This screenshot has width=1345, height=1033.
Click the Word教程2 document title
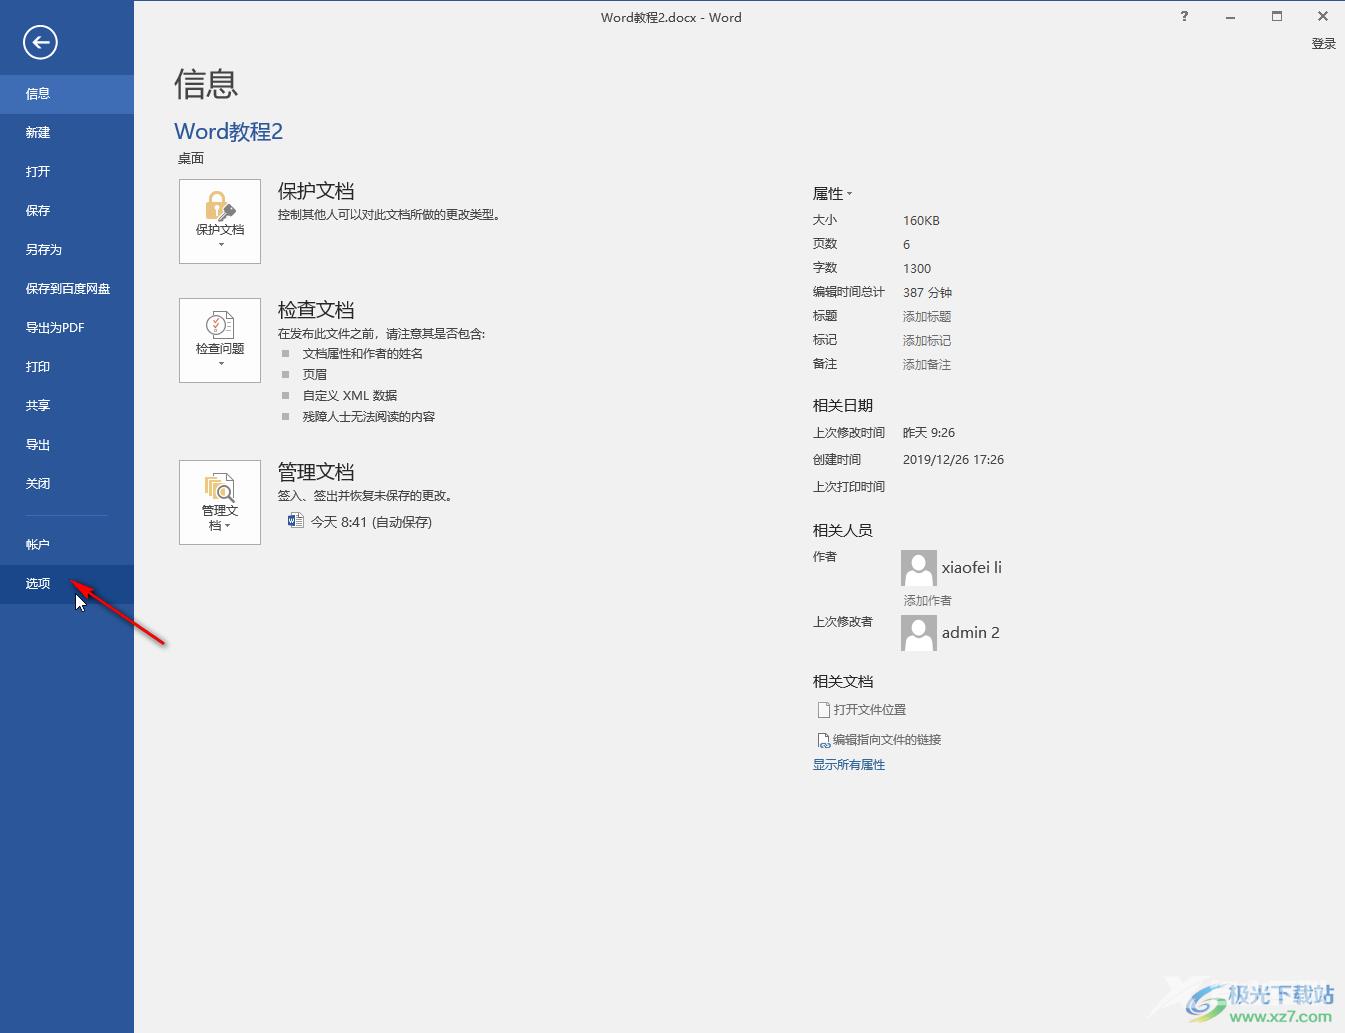[229, 132]
